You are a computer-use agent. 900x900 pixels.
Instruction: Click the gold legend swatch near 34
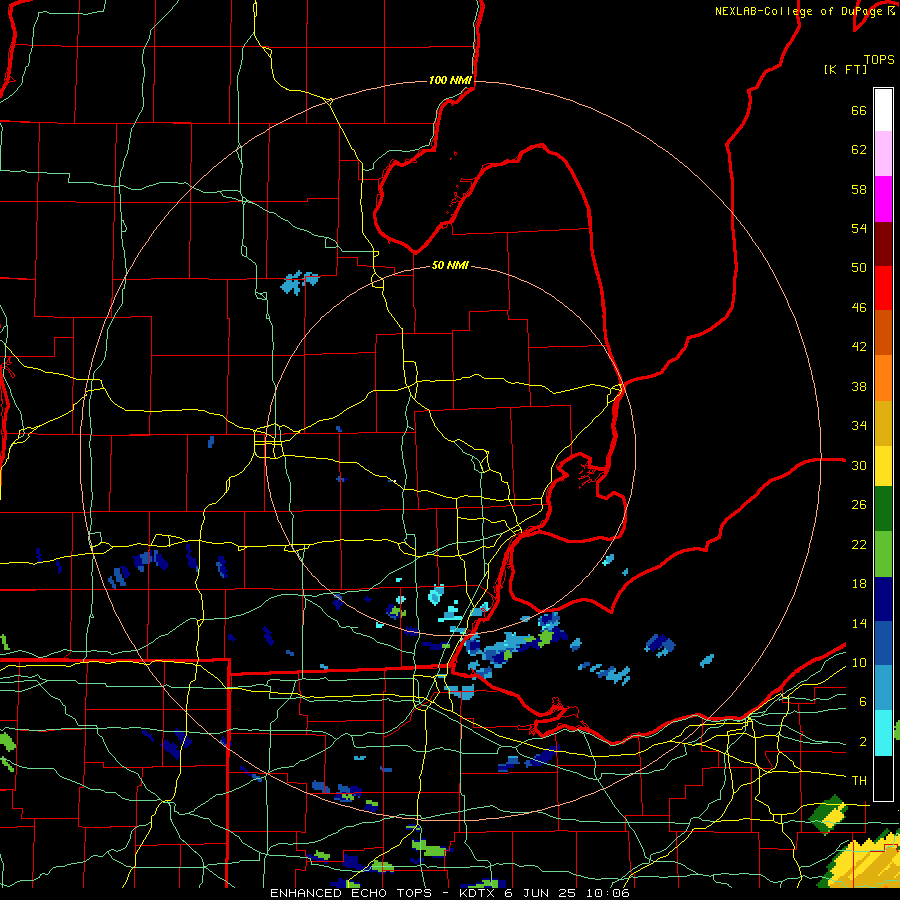[x=883, y=423]
